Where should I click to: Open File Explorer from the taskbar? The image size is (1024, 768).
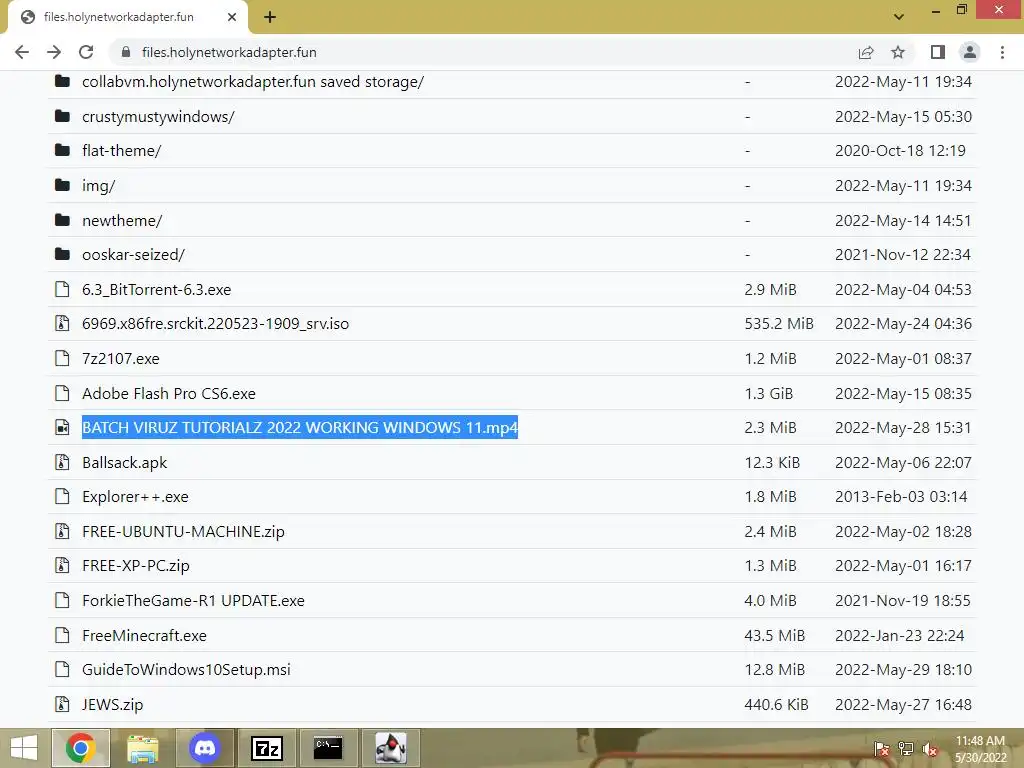click(x=142, y=748)
